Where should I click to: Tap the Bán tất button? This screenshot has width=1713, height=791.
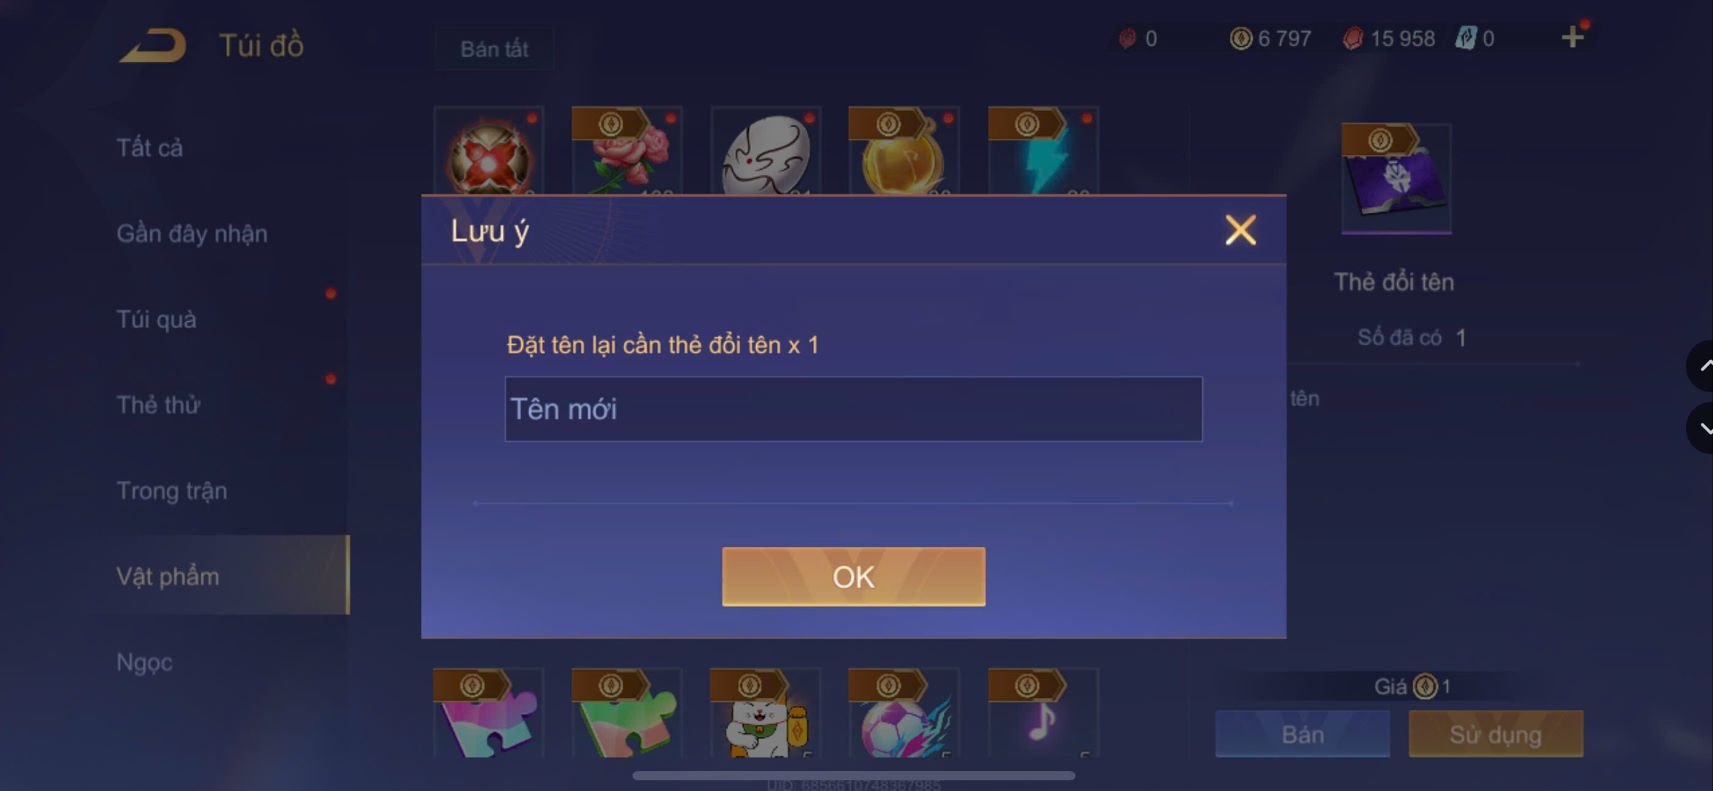tap(494, 49)
